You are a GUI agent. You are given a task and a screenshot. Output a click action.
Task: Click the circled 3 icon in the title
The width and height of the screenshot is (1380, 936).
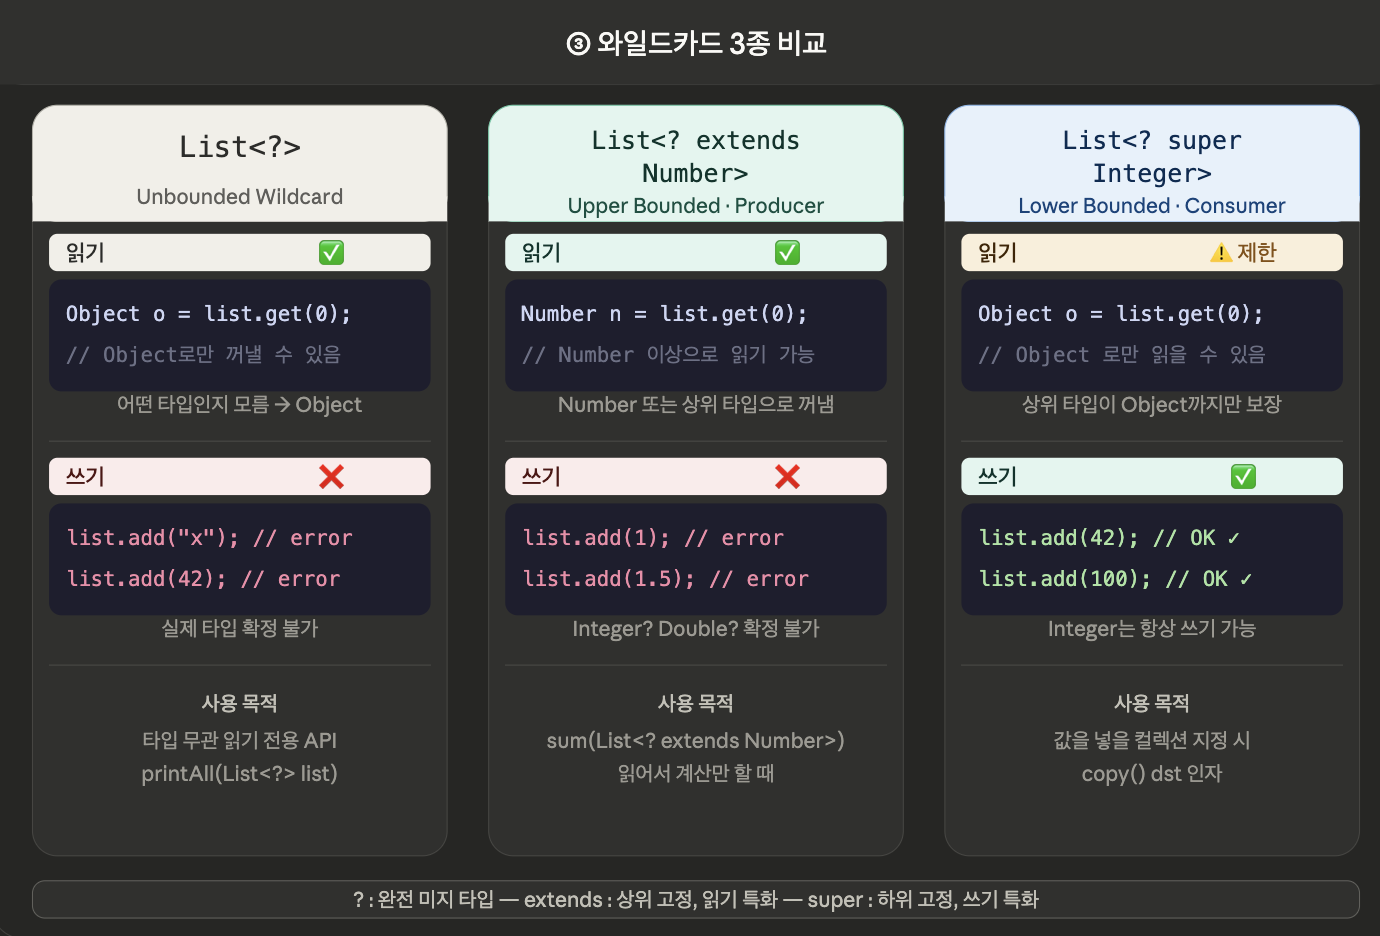pos(578,44)
